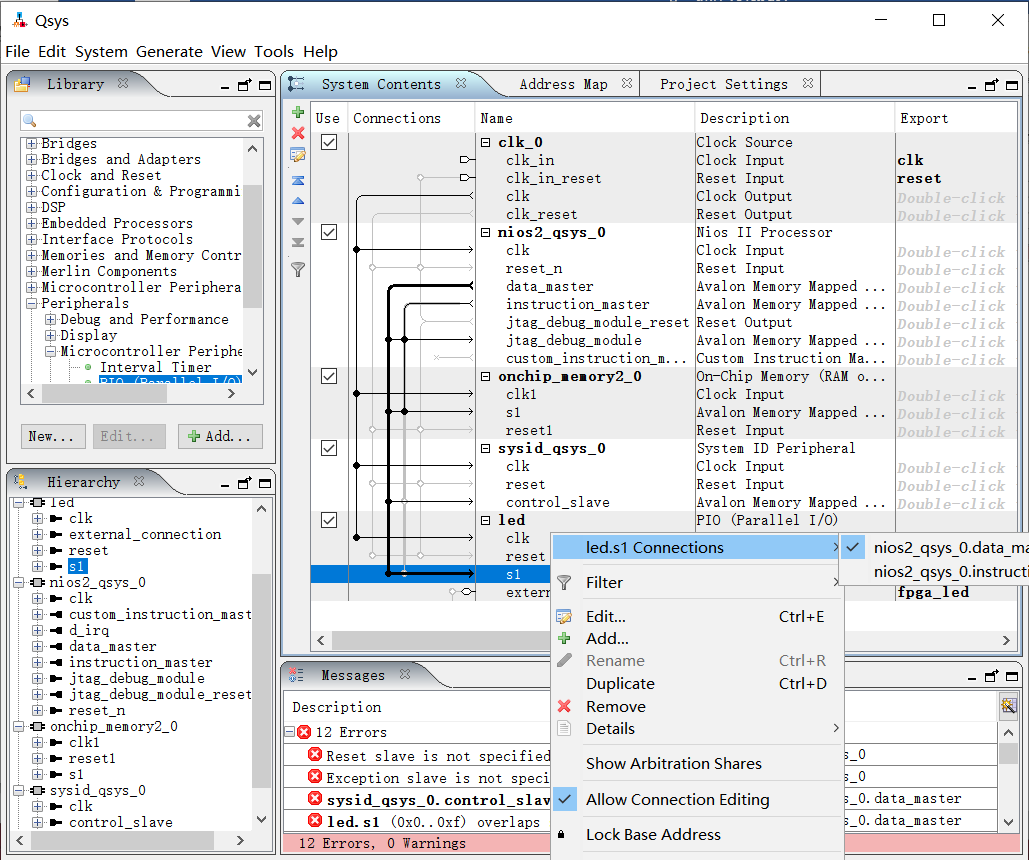Expand the Embedded Processors library category
1029x860 pixels.
pos(32,223)
